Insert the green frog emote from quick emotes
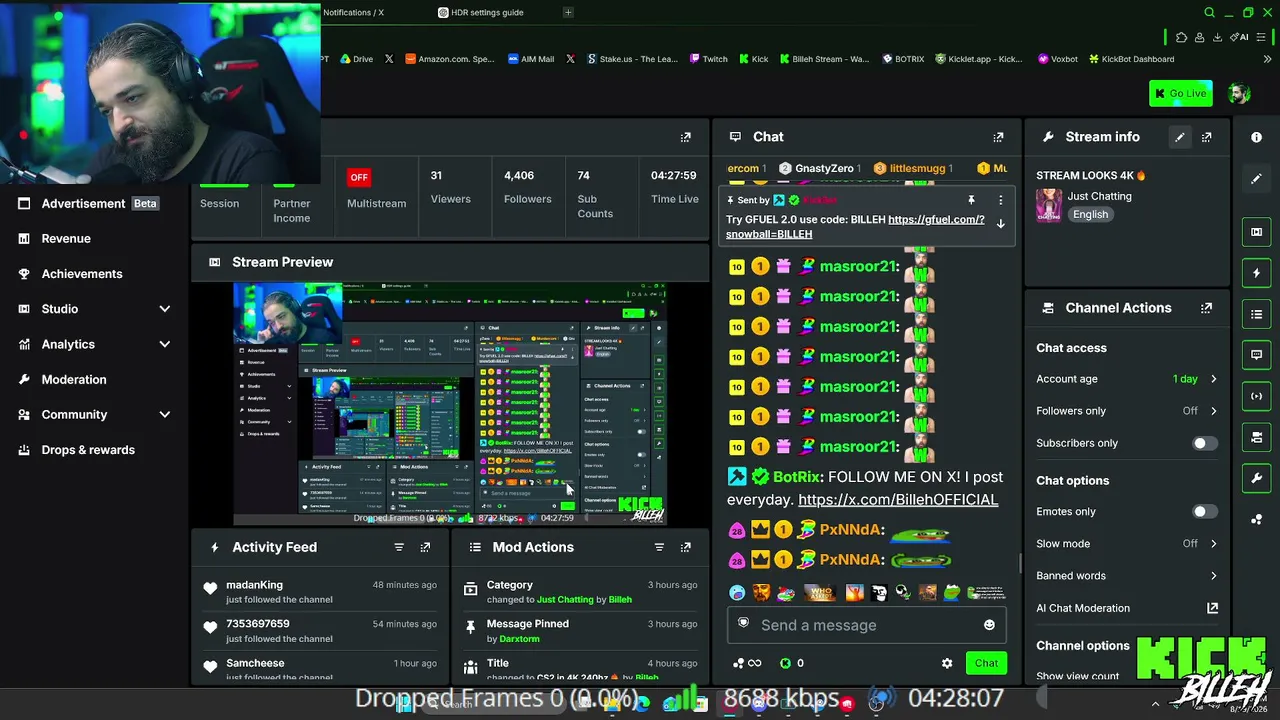1280x720 pixels. click(950, 593)
